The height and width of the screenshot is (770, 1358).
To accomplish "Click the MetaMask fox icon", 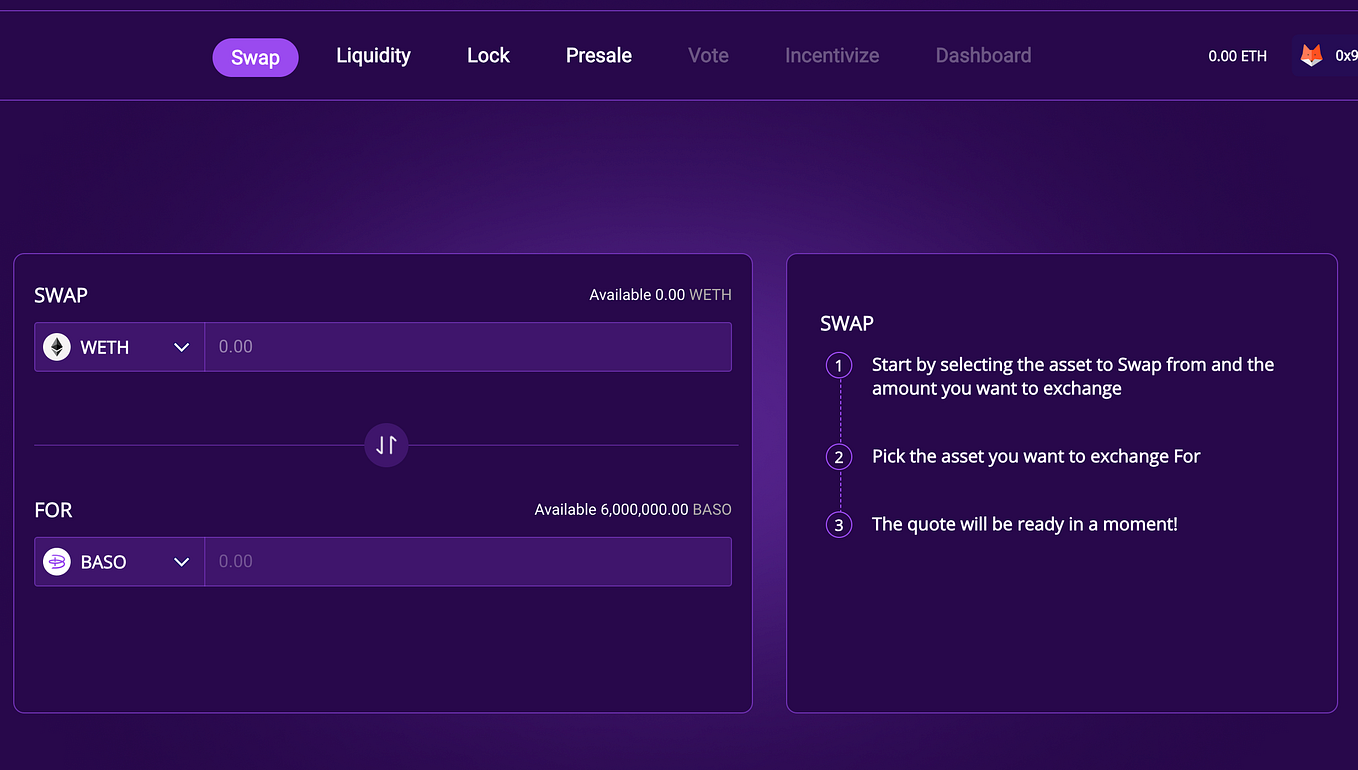I will point(1310,55).
